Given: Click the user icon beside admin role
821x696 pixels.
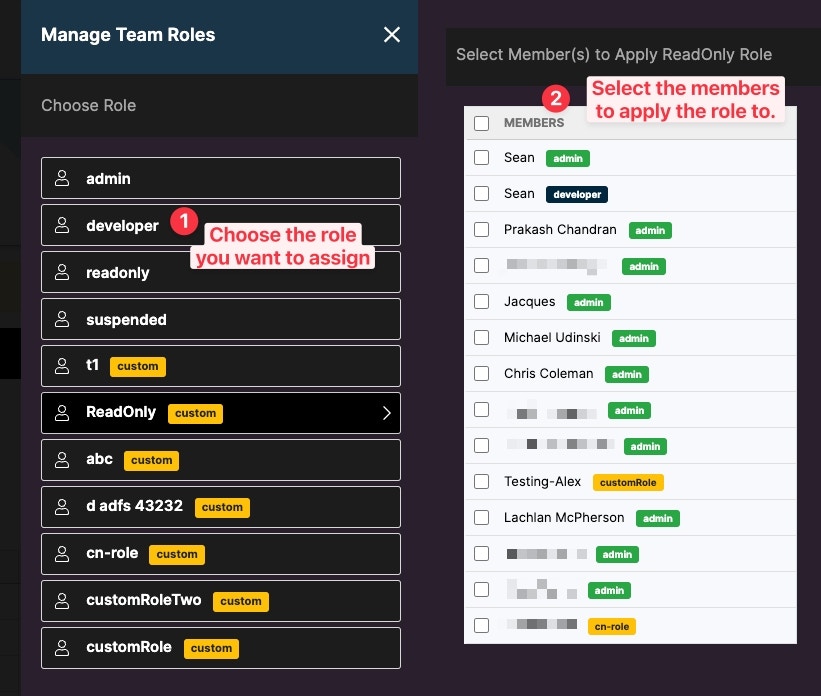Looking at the screenshot, I should coord(62,178).
